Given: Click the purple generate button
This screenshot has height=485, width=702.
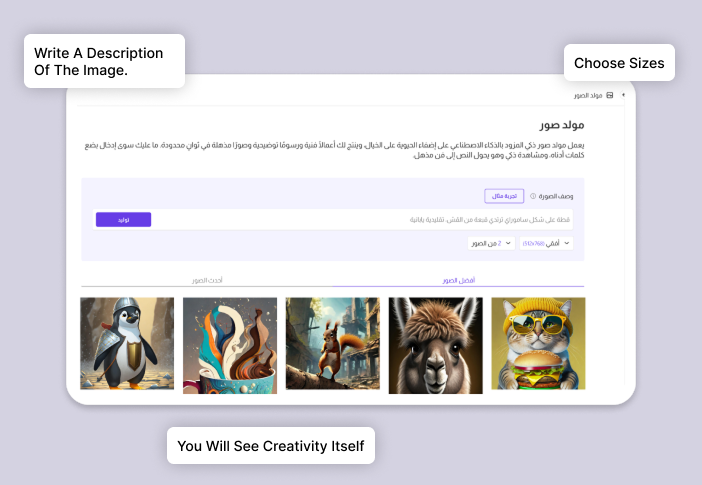Looking at the screenshot, I should coord(124,219).
